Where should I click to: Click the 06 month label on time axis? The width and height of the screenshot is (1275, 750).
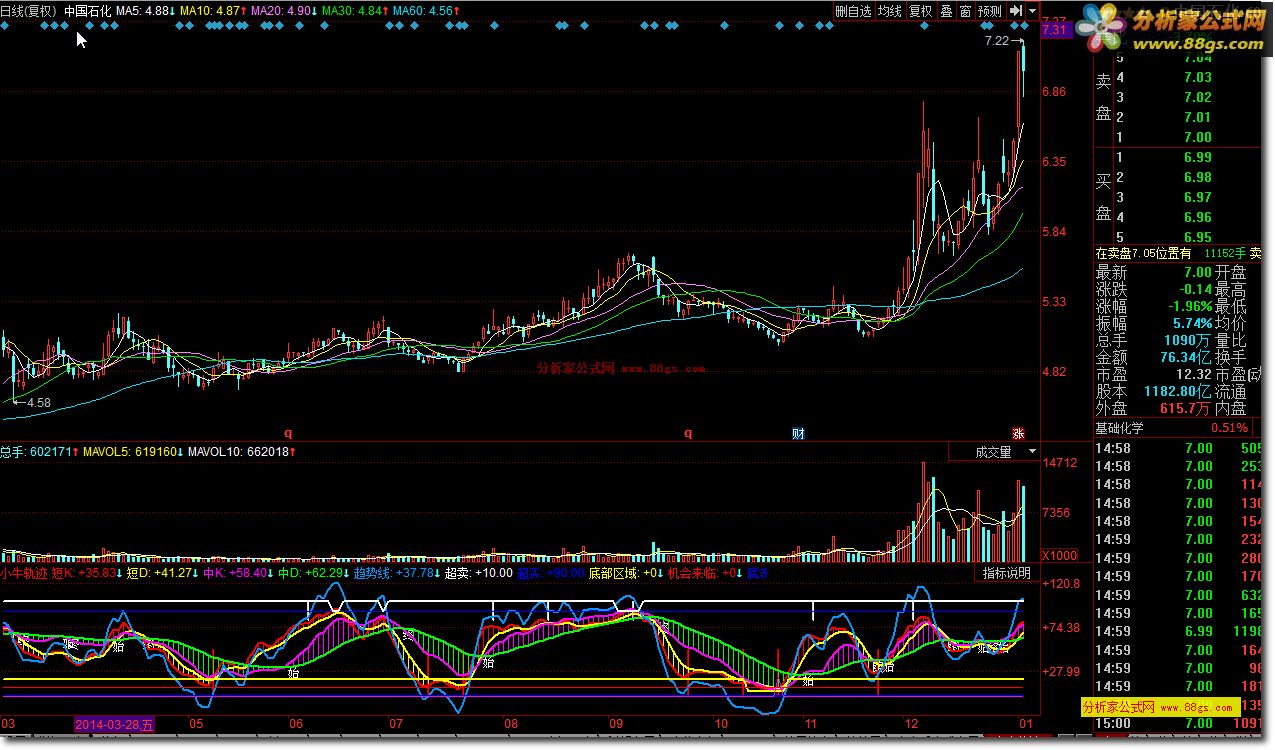(296, 723)
